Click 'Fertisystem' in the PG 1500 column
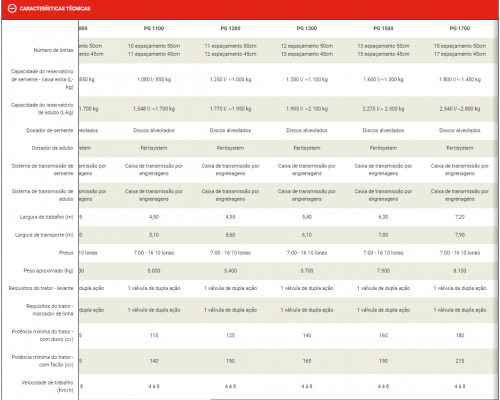 tap(383, 148)
